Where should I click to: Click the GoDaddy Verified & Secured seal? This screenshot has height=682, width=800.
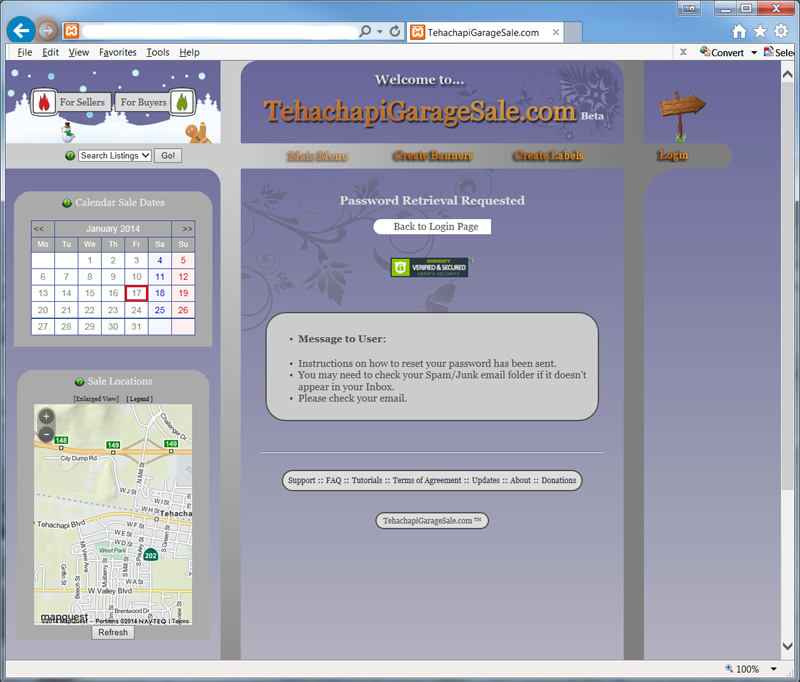point(430,267)
